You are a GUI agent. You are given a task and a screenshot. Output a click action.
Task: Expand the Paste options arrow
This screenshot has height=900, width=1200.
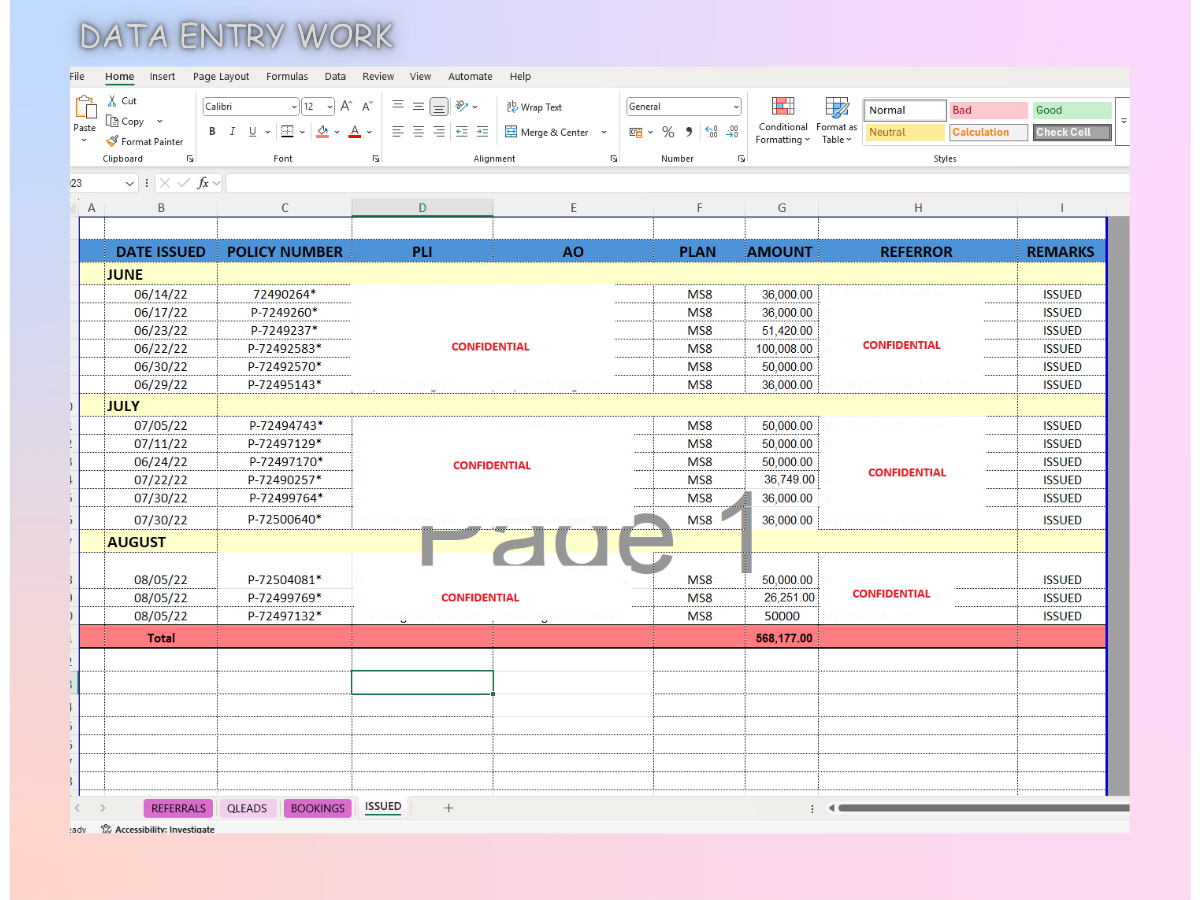click(x=85, y=140)
